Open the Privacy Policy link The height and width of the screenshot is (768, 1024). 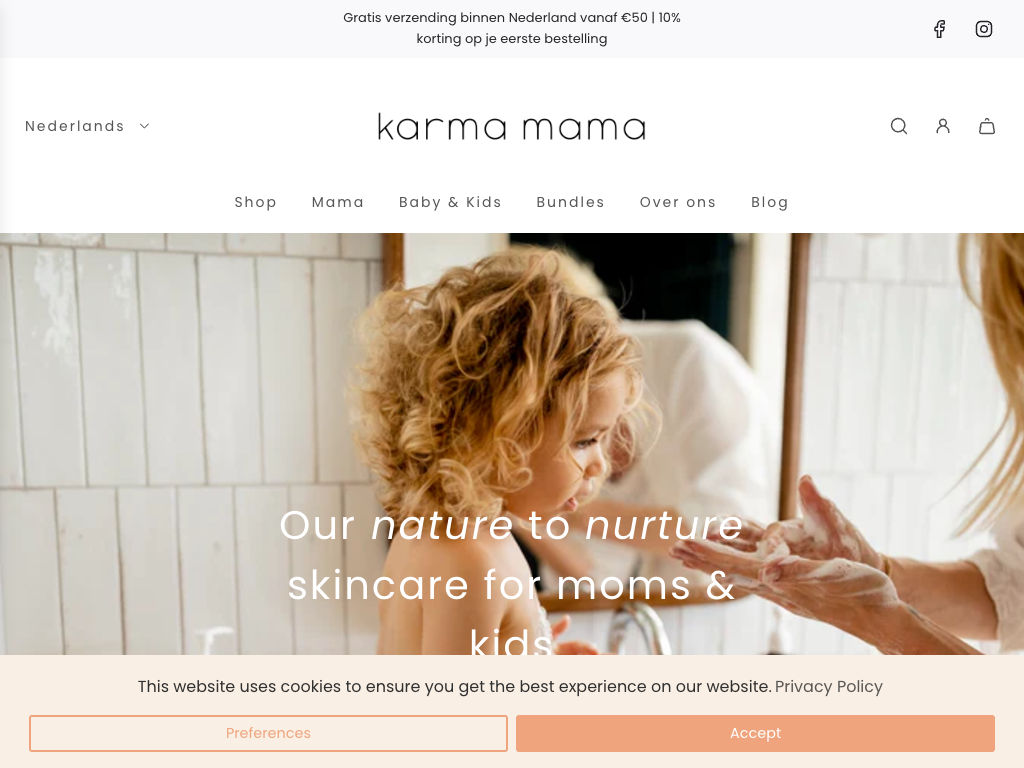(x=828, y=686)
